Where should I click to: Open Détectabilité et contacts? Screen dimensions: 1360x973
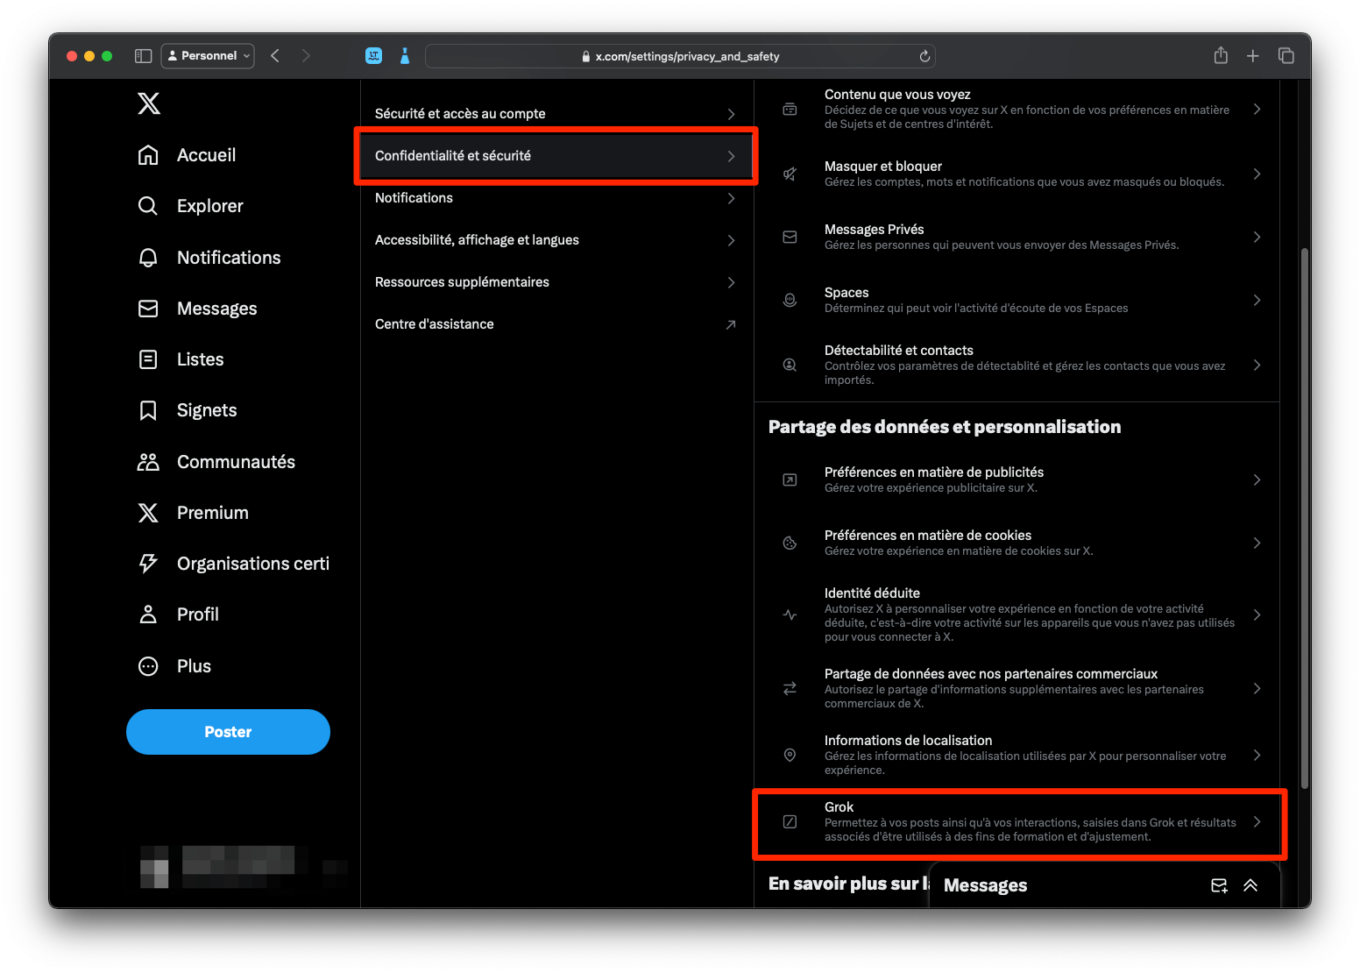pyautogui.click(x=1017, y=365)
